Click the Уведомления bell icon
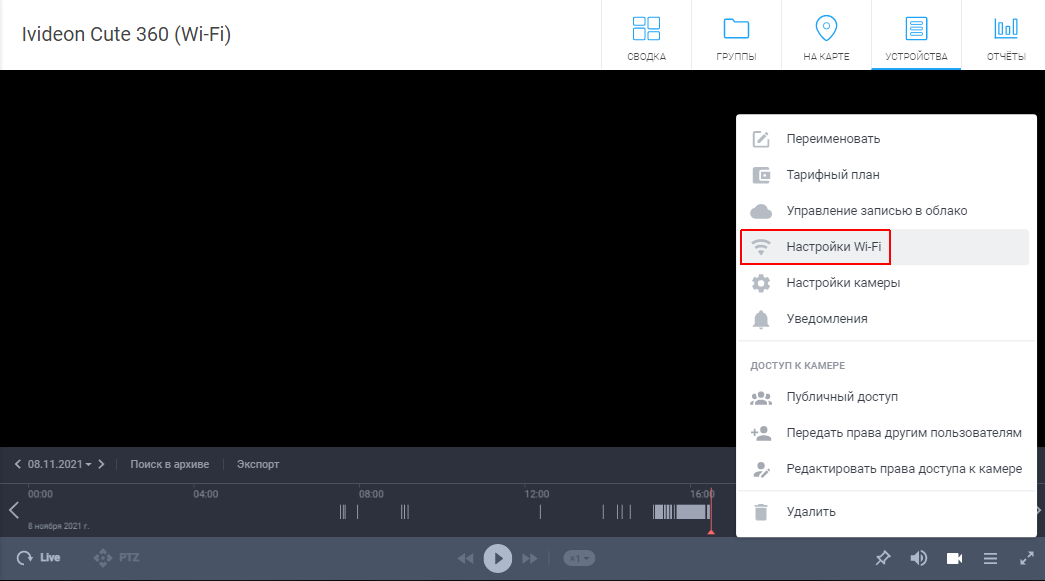 760,319
